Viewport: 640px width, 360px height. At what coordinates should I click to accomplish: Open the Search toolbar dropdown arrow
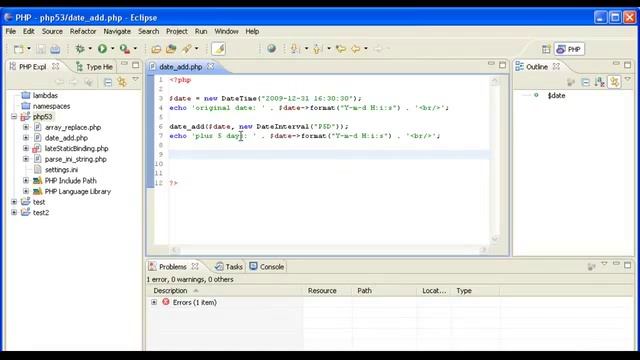point(197,49)
